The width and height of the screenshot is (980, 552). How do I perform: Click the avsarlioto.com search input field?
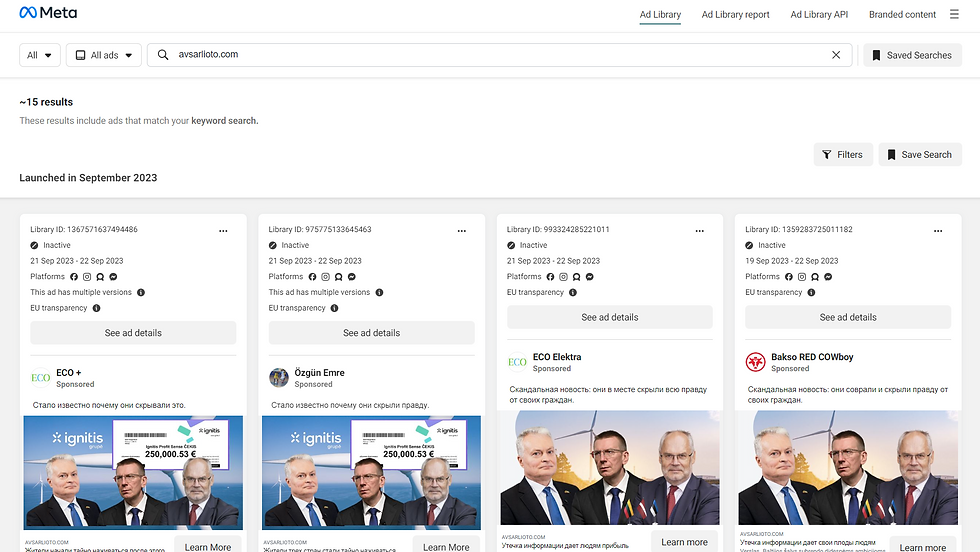[500, 55]
